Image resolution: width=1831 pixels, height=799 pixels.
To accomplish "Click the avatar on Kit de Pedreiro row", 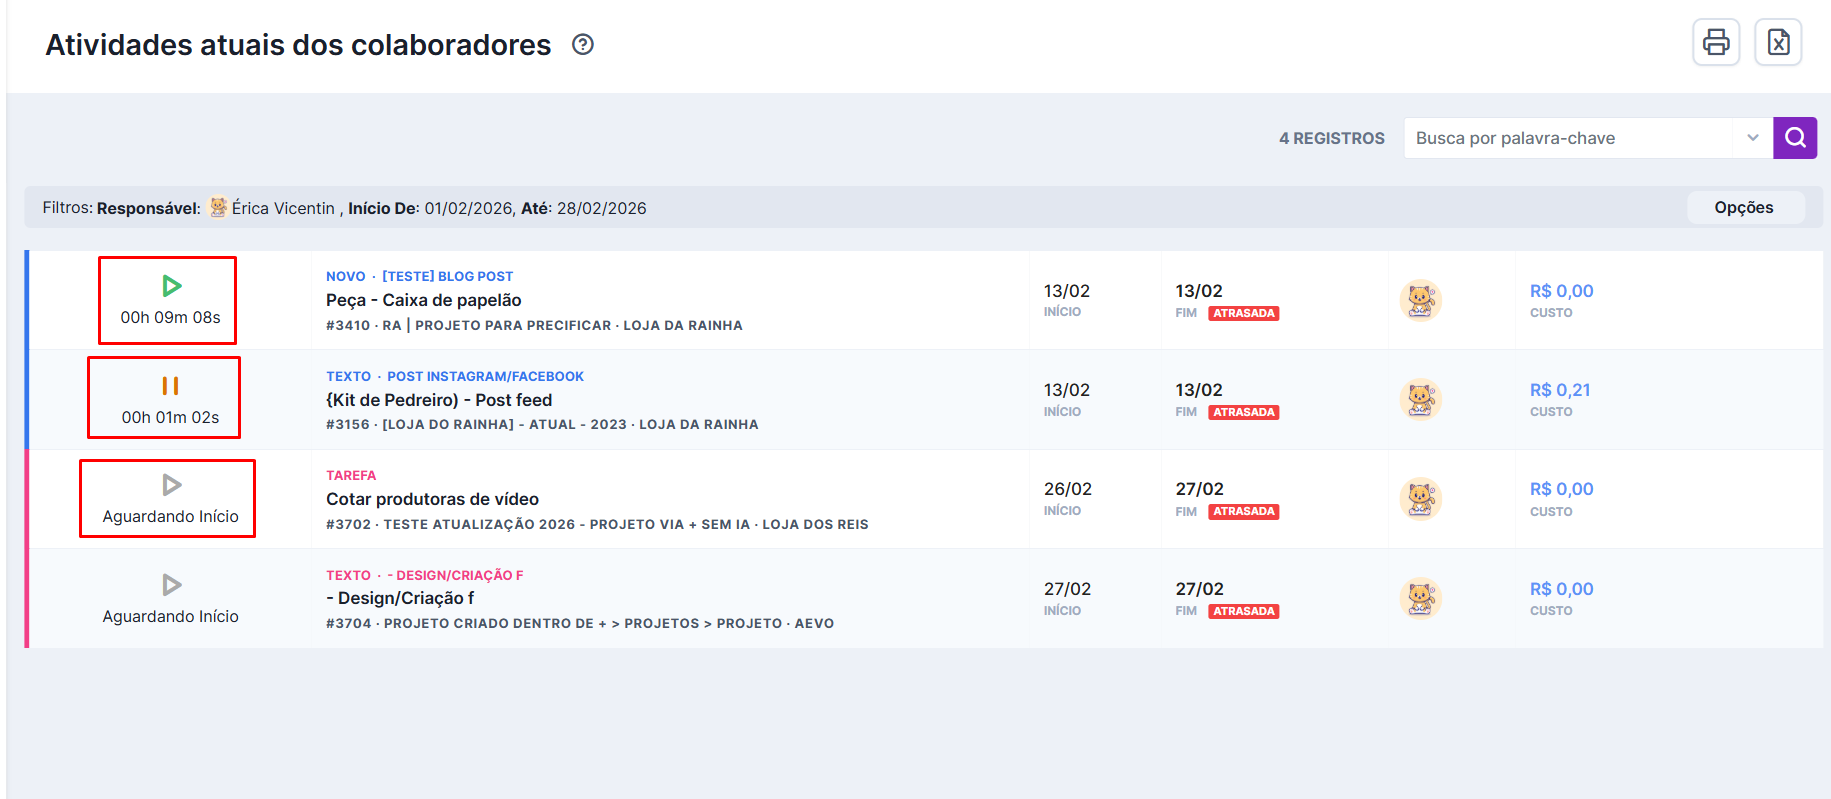I will click(x=1420, y=399).
